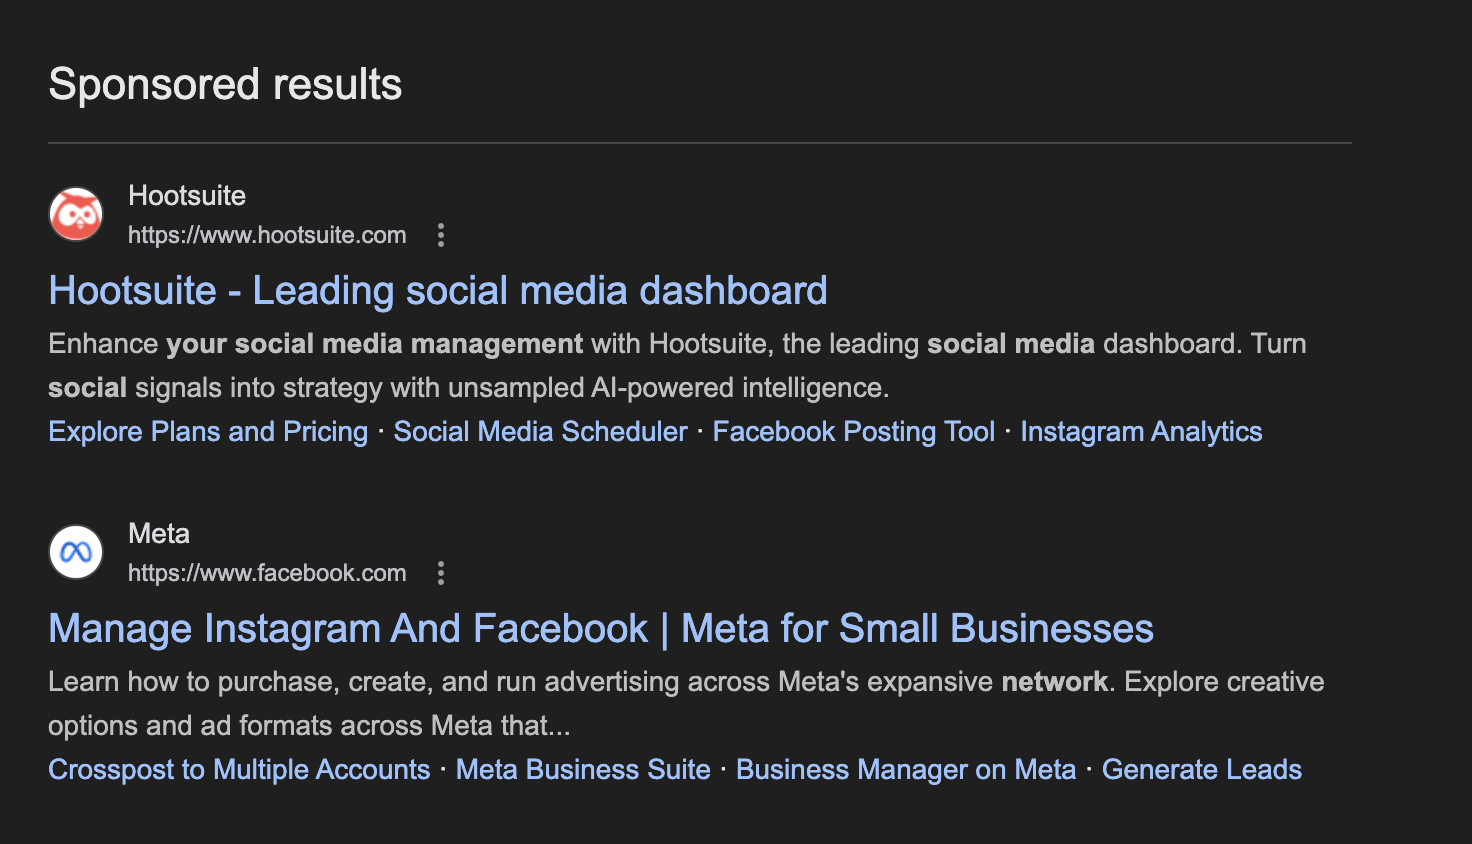
Task: Click the 'Sponsored results' heading
Action: [224, 84]
